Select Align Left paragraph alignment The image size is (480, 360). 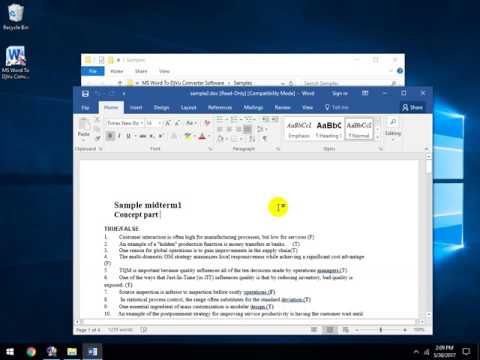coord(220,129)
